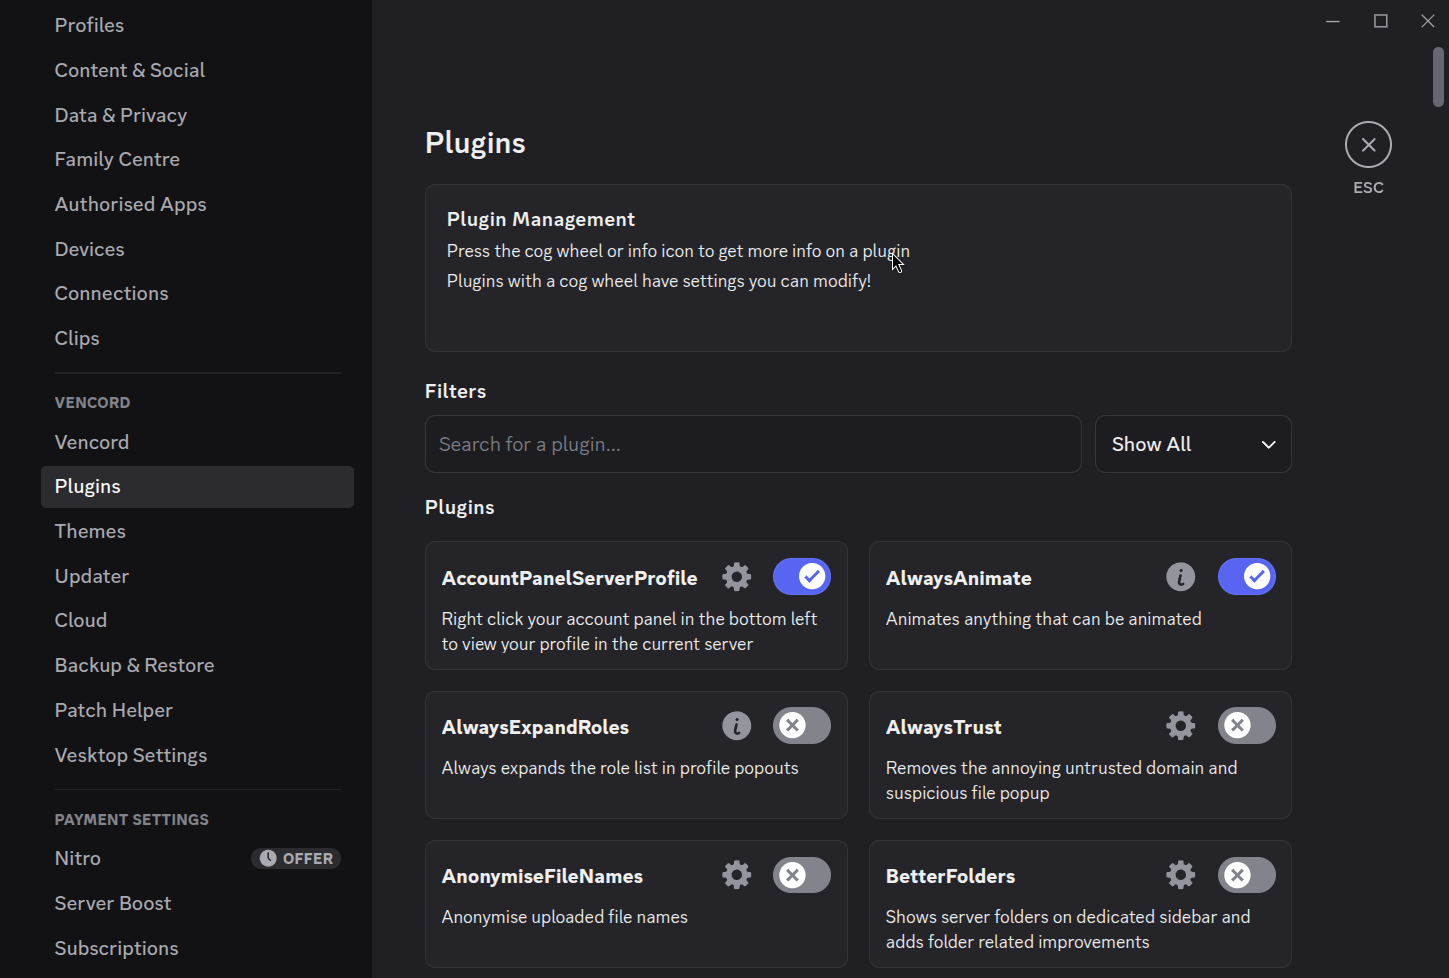
Task: Select Patch Helper in sidebar
Action: click(x=197, y=710)
